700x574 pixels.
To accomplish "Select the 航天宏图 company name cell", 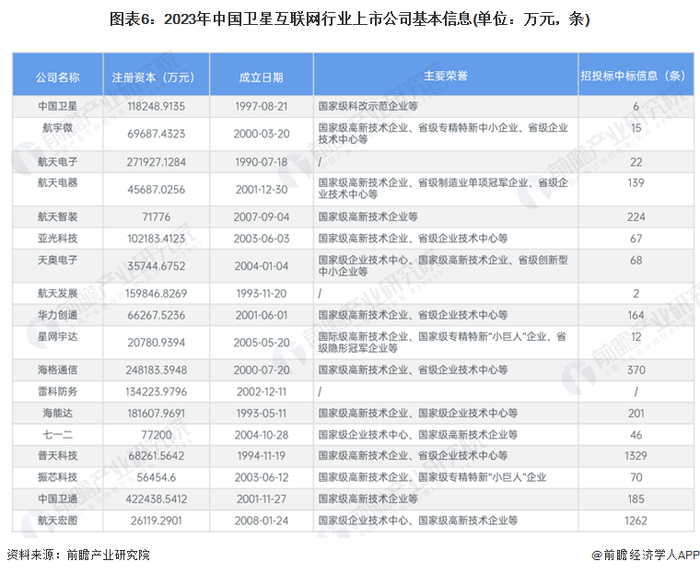I will 58,520.
